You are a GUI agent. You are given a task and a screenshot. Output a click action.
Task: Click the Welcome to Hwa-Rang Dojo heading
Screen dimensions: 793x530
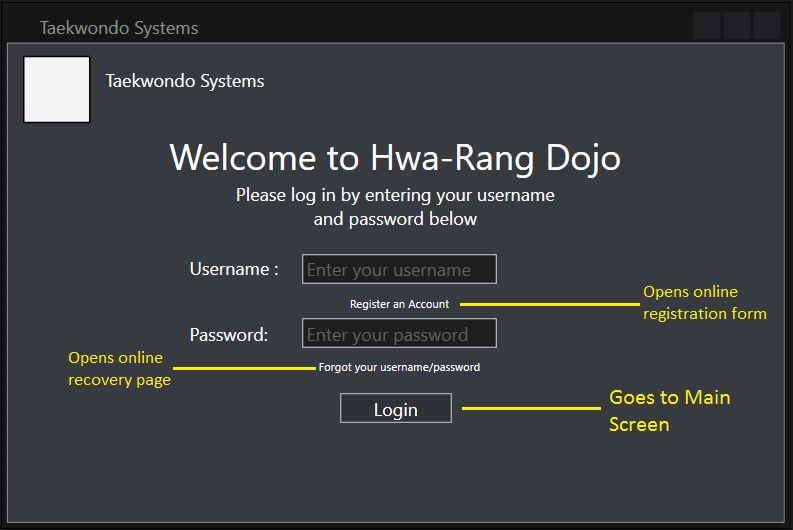pyautogui.click(x=395, y=158)
